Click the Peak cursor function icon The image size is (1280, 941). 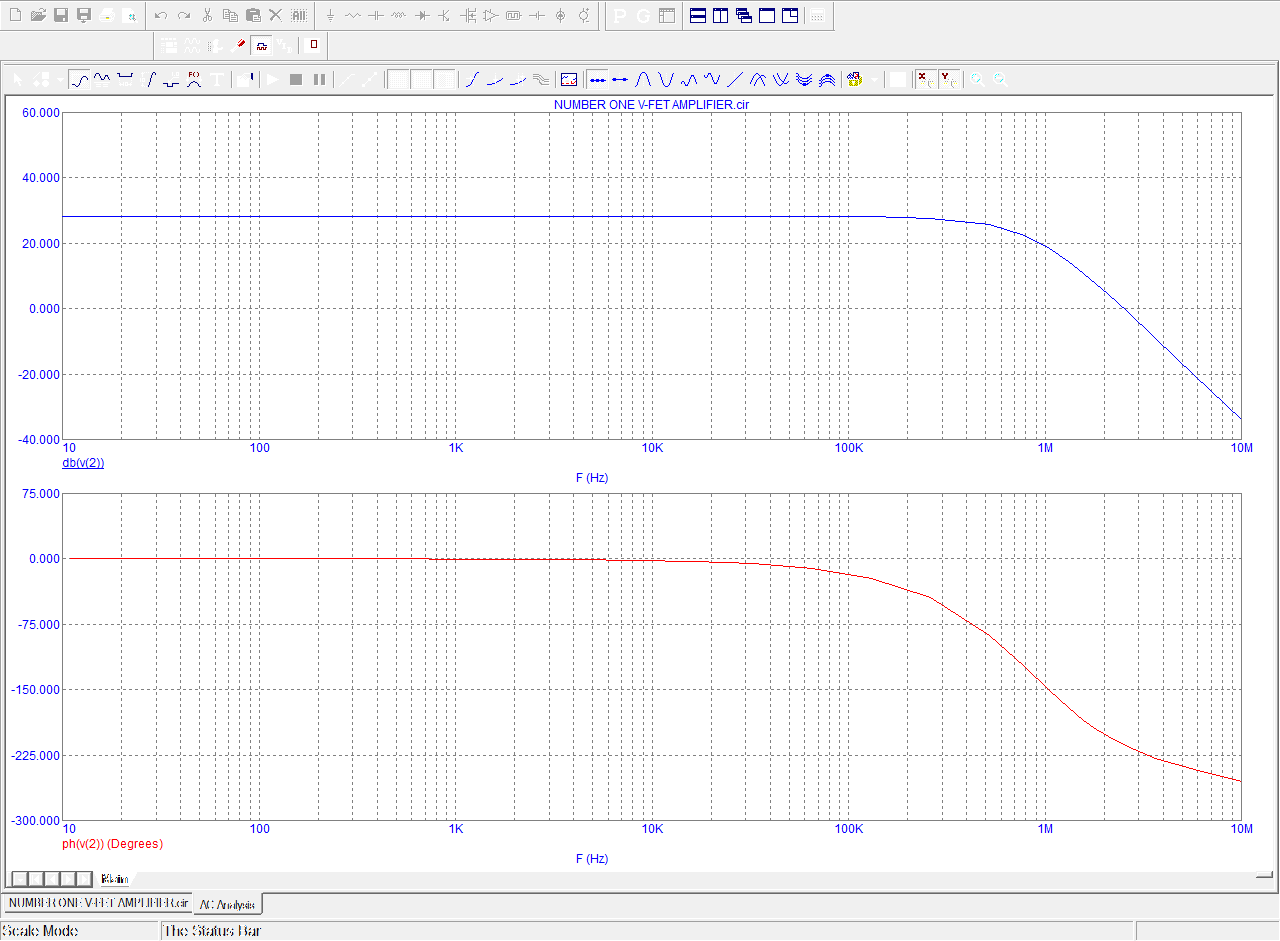tap(643, 79)
